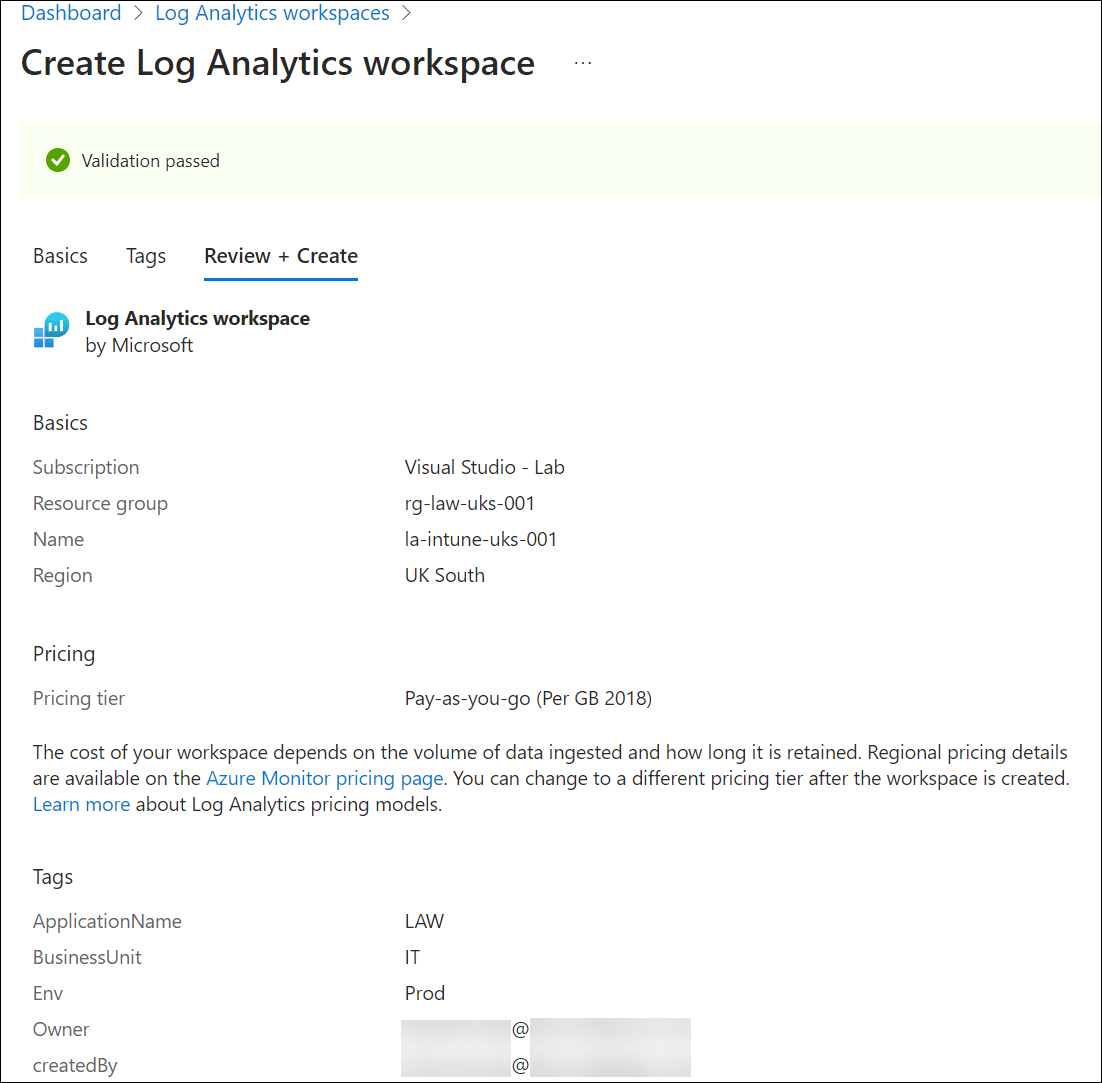
Task: Click the 'LAW' ApplicationName tag value
Action: pyautogui.click(x=424, y=921)
